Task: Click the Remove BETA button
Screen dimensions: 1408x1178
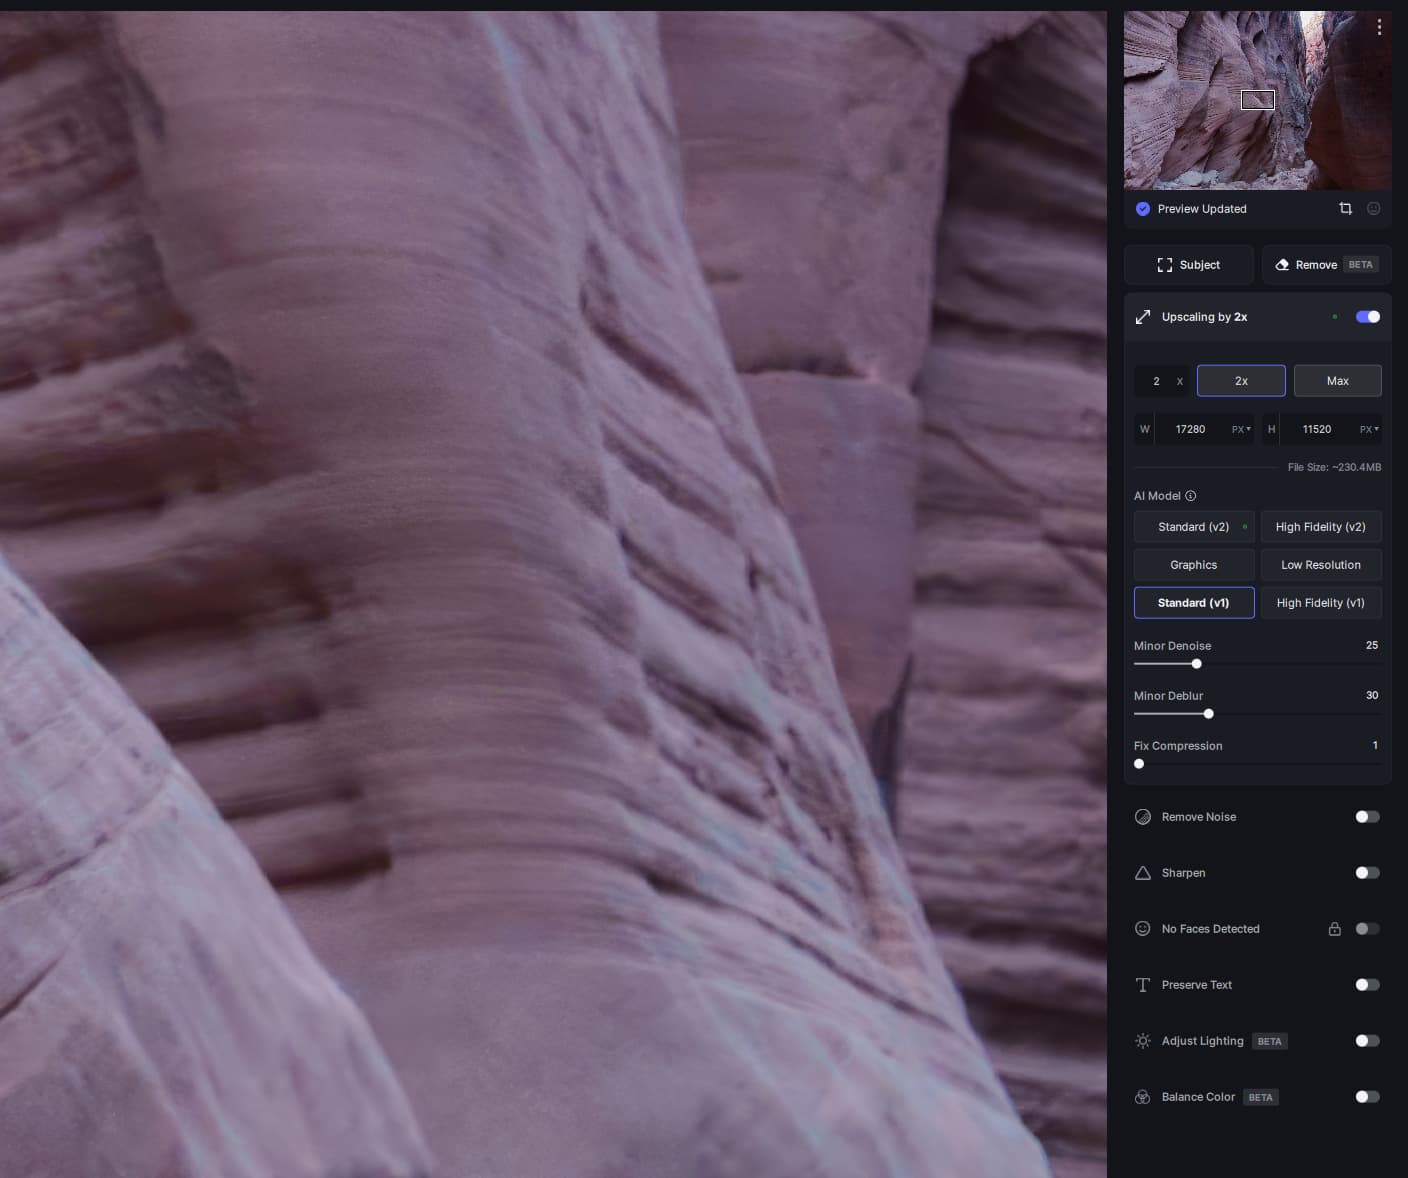Action: click(1327, 265)
